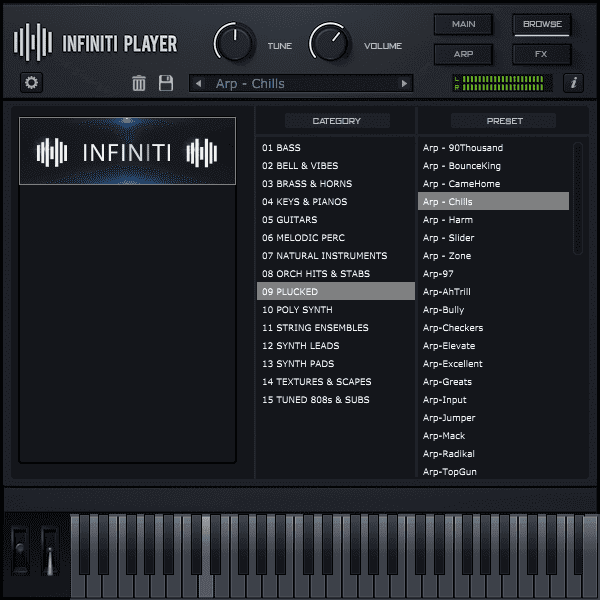Load preset Arp-Elevate
The height and width of the screenshot is (600, 600).
pyautogui.click(x=494, y=346)
